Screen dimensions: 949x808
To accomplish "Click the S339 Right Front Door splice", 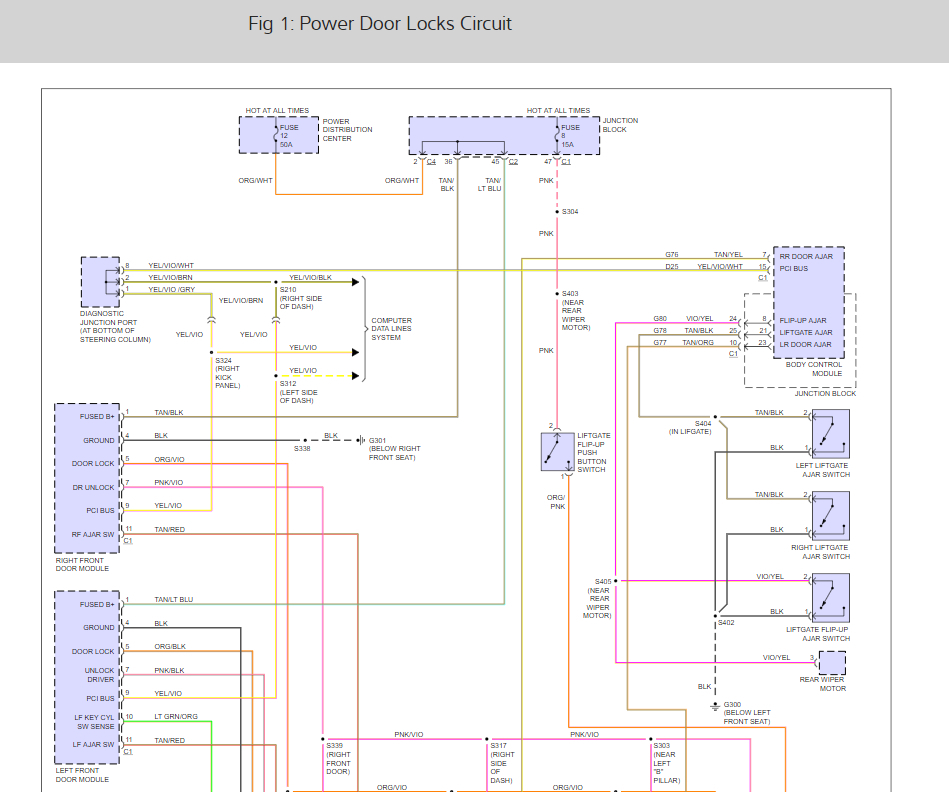I will coord(322,739).
